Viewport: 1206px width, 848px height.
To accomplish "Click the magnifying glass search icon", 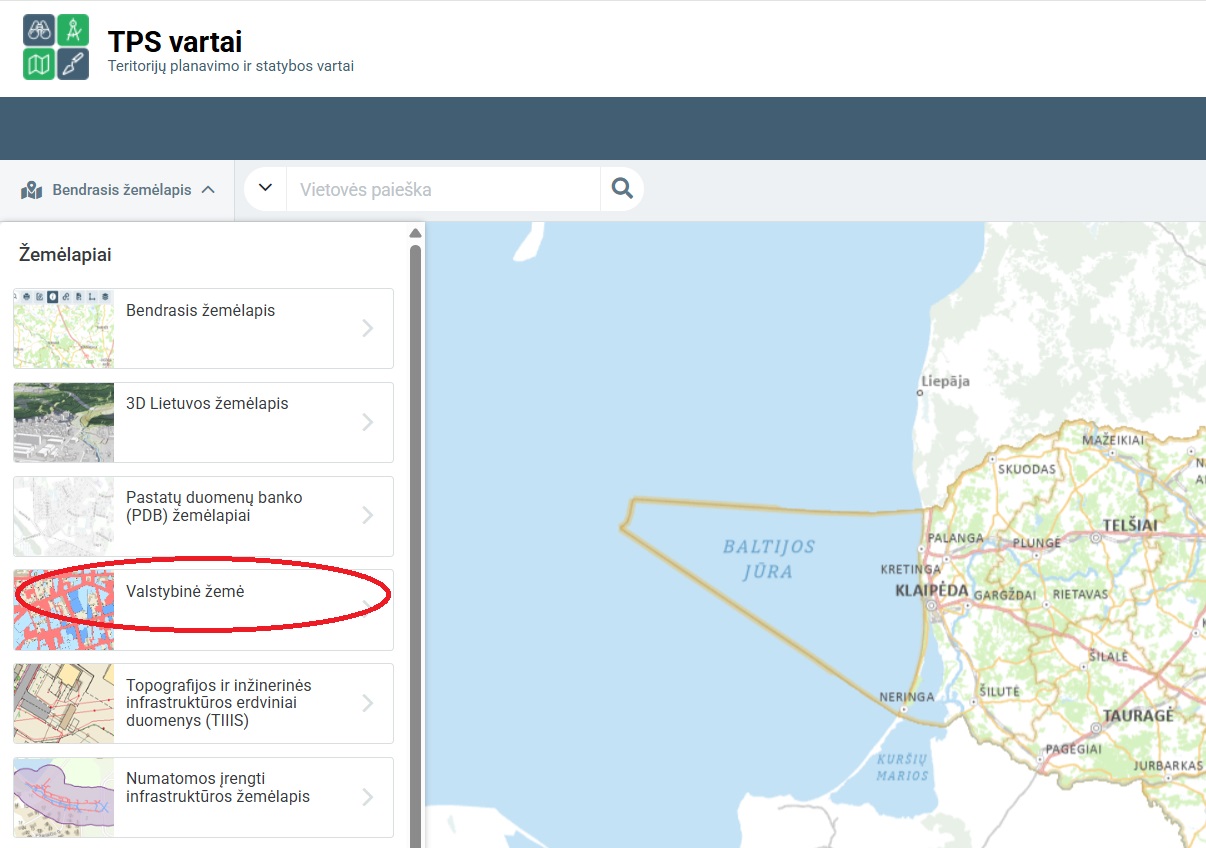I will click(x=622, y=189).
